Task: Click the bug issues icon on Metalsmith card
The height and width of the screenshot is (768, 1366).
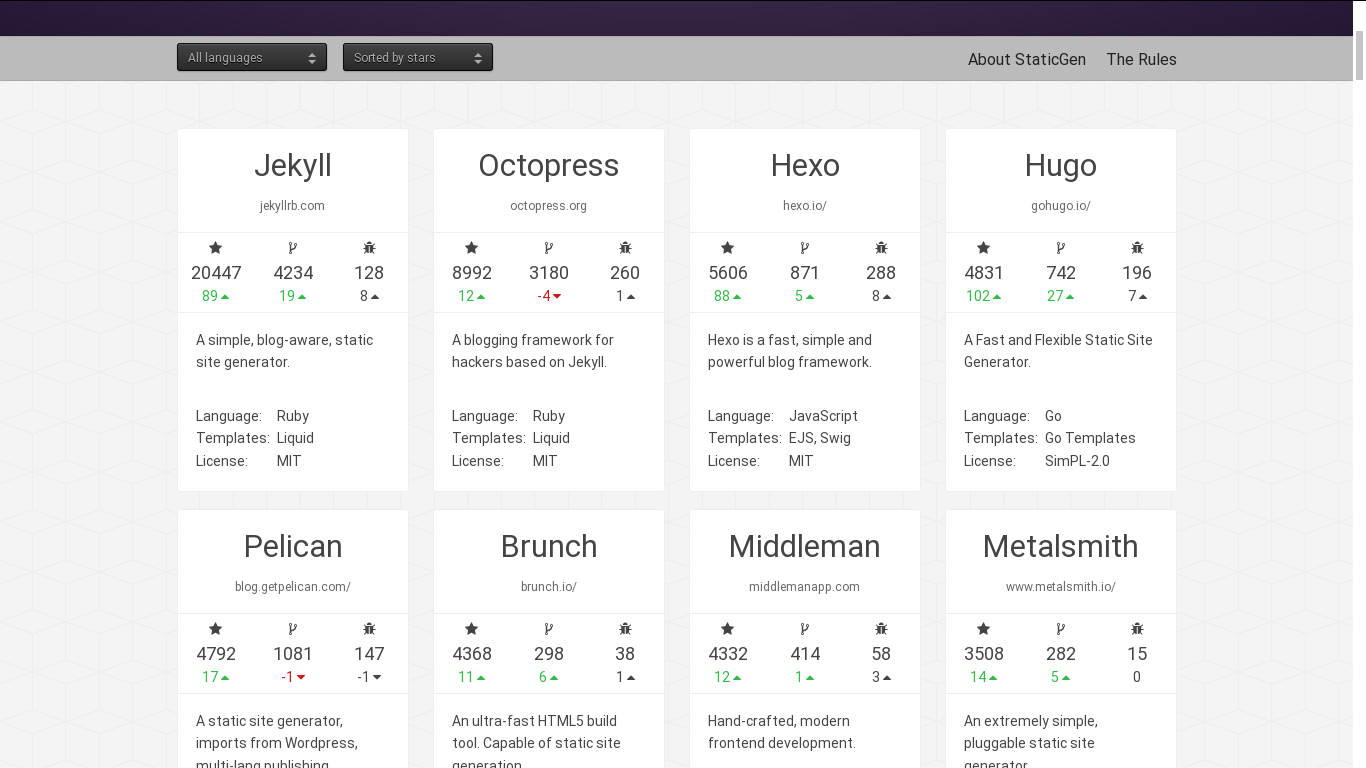Action: (1137, 629)
